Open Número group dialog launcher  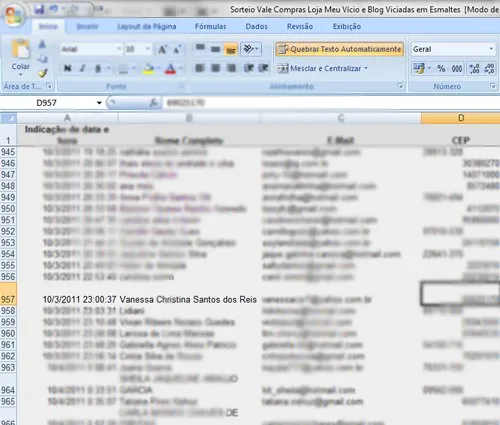pos(492,86)
